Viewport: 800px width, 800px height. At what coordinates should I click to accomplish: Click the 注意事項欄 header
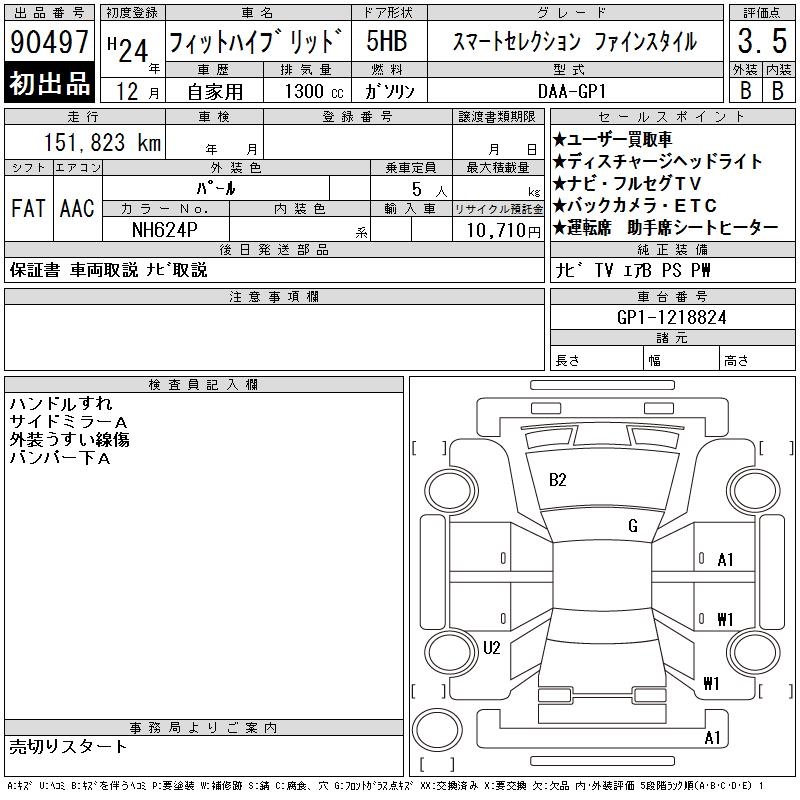pyautogui.click(x=274, y=296)
